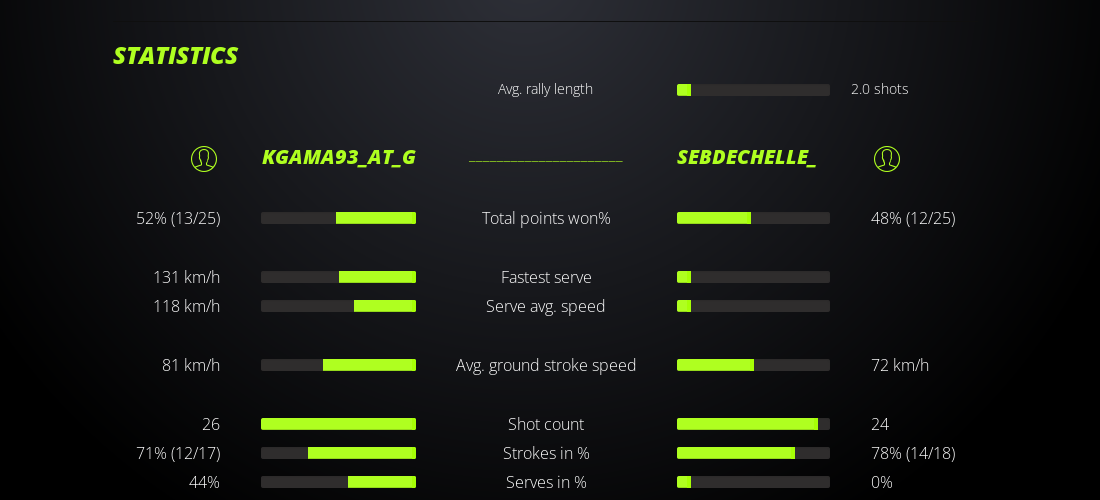
Task: Click the Strokes in % label
Action: (546, 453)
